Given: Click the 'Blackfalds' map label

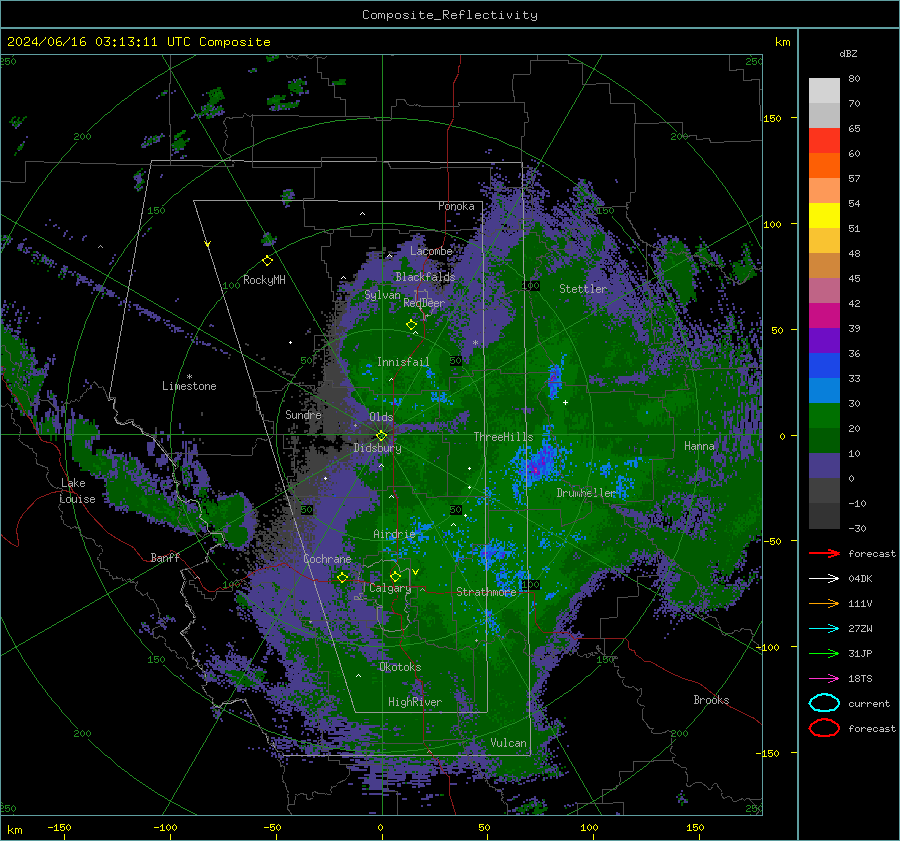Looking at the screenshot, I should pyautogui.click(x=425, y=277).
